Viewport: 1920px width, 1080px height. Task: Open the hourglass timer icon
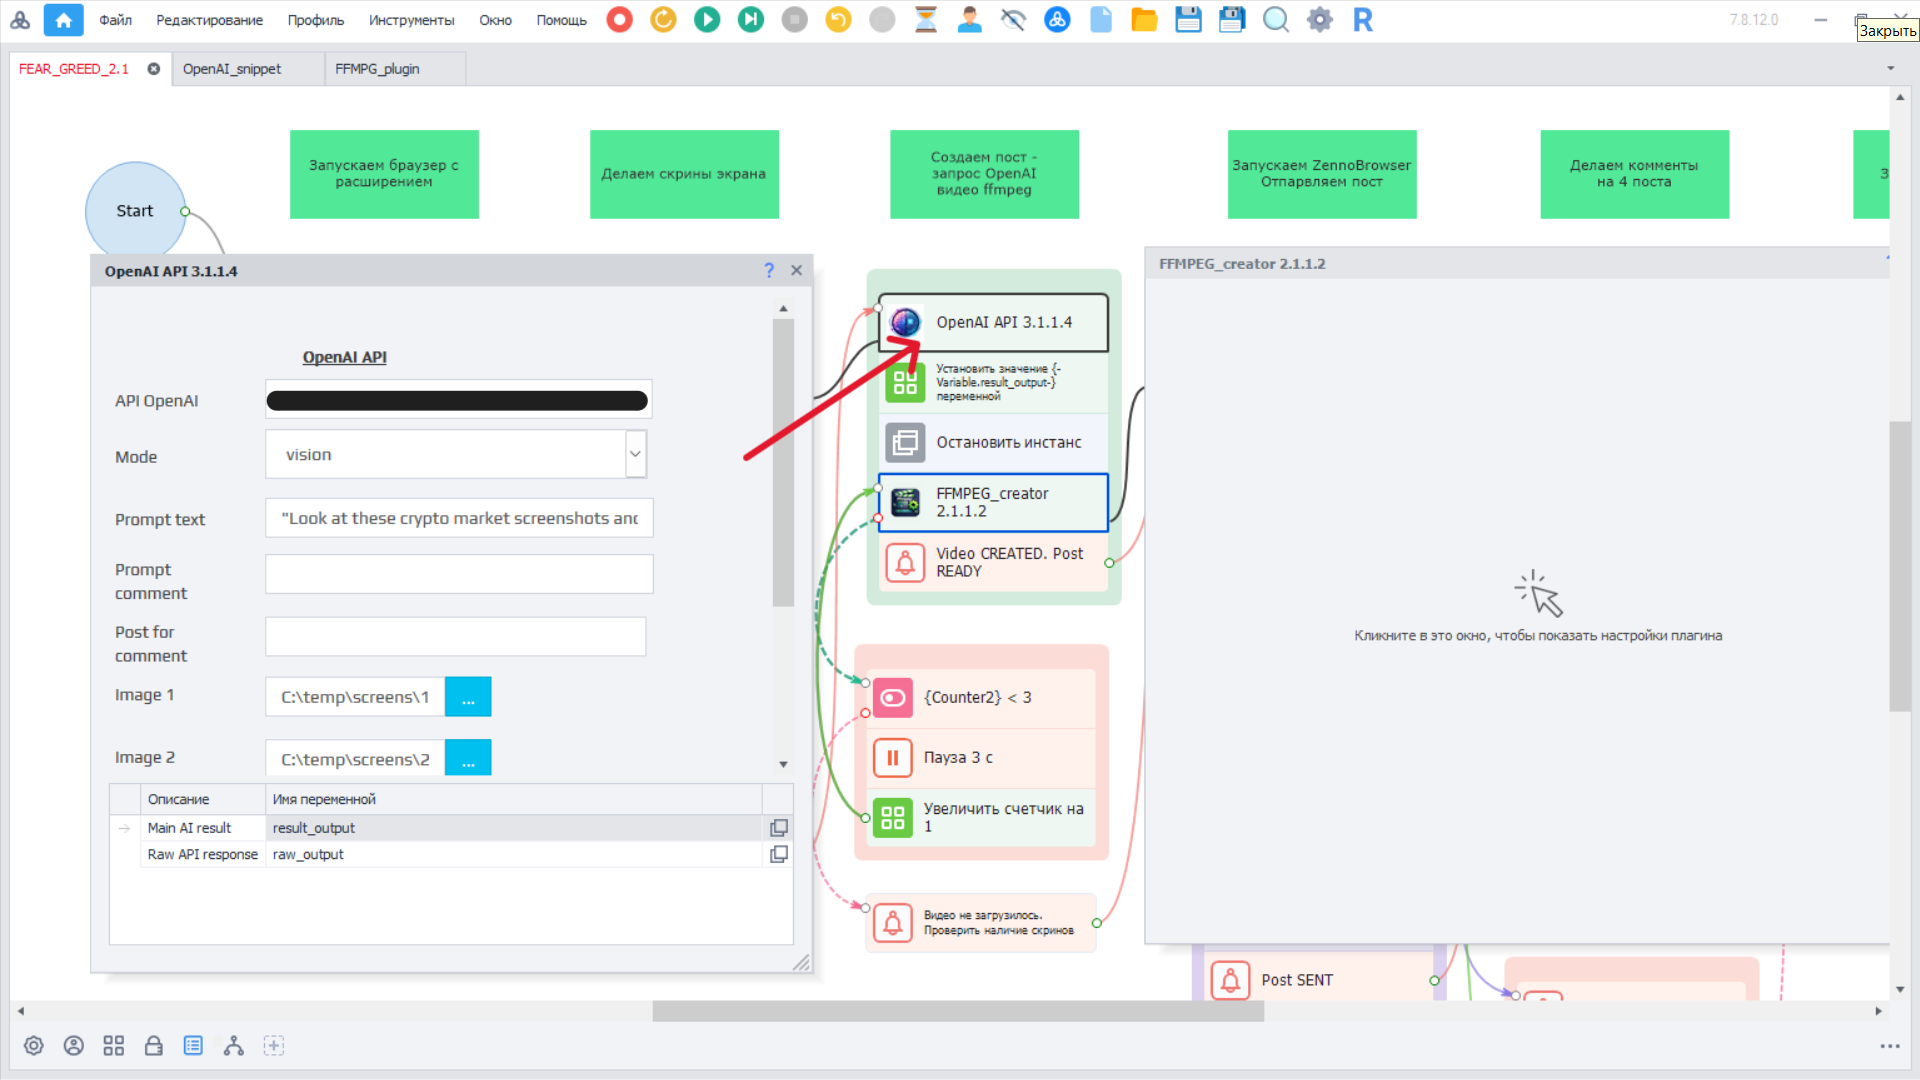[x=926, y=19]
